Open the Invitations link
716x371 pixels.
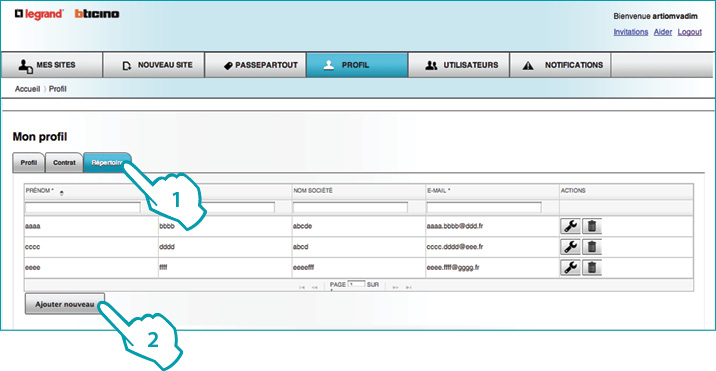631,32
